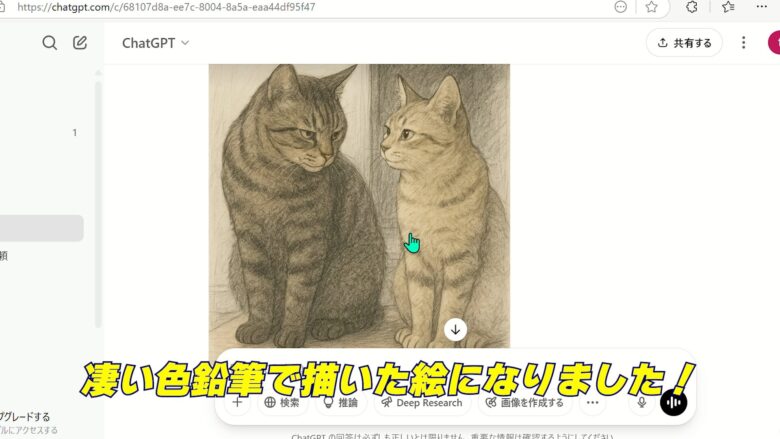Image resolution: width=780 pixels, height=439 pixels.
Task: Click the sidebar vertical scrollbar
Action: pyautogui.click(x=98, y=204)
